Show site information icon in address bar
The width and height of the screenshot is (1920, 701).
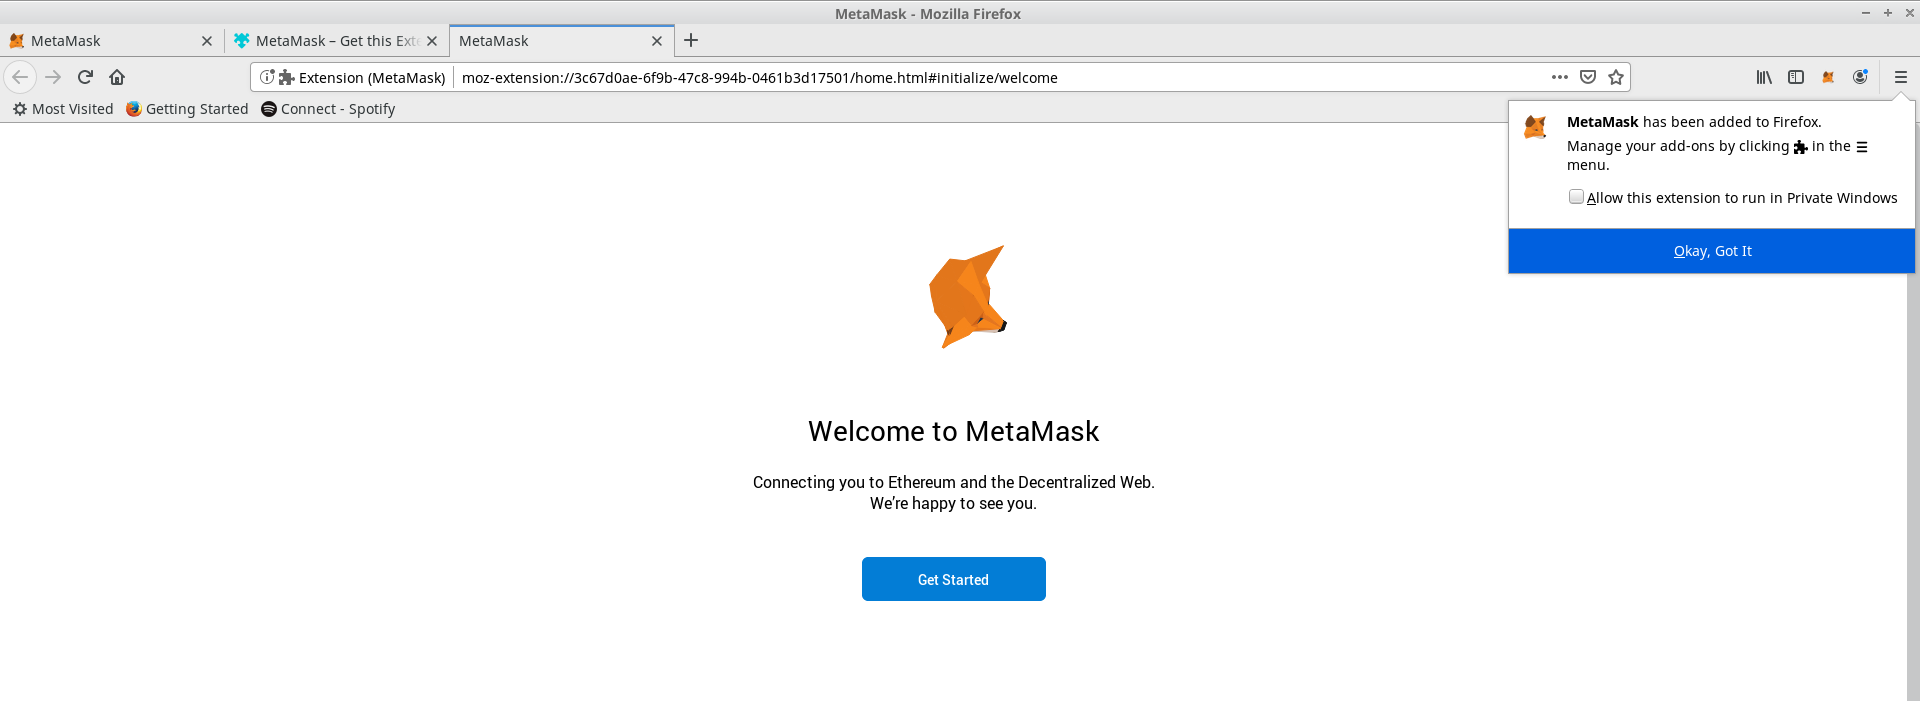267,77
